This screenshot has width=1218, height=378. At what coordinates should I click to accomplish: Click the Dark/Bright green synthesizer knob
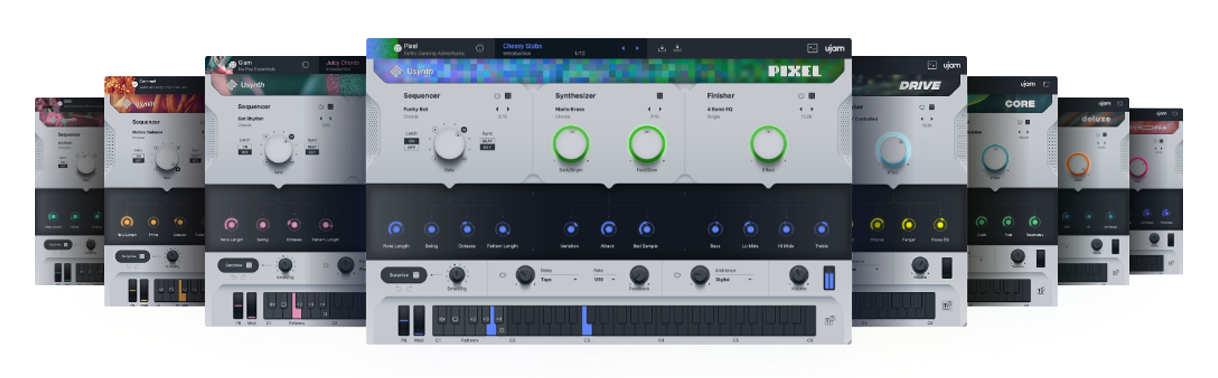click(x=570, y=145)
